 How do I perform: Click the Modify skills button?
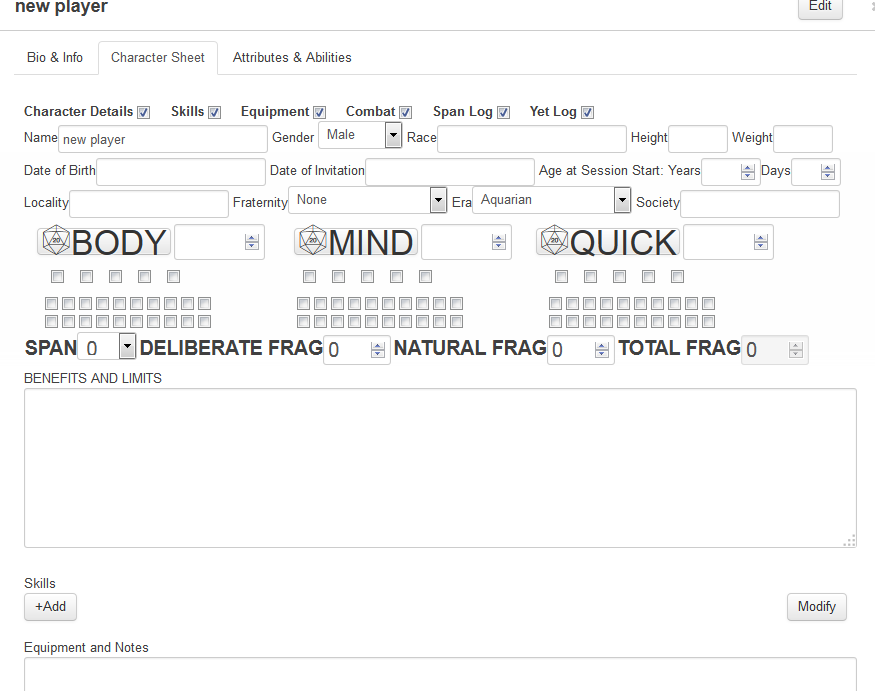click(816, 607)
